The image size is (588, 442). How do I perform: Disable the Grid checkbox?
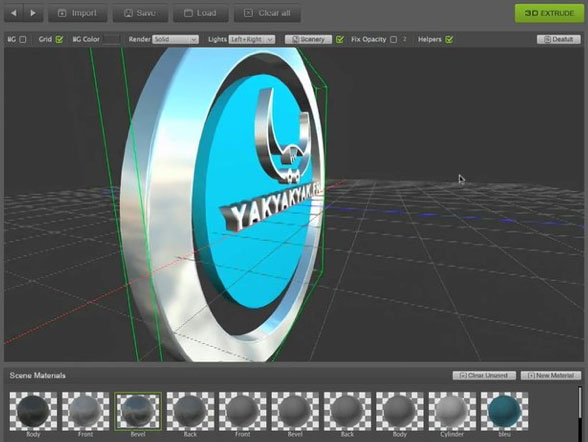click(59, 39)
